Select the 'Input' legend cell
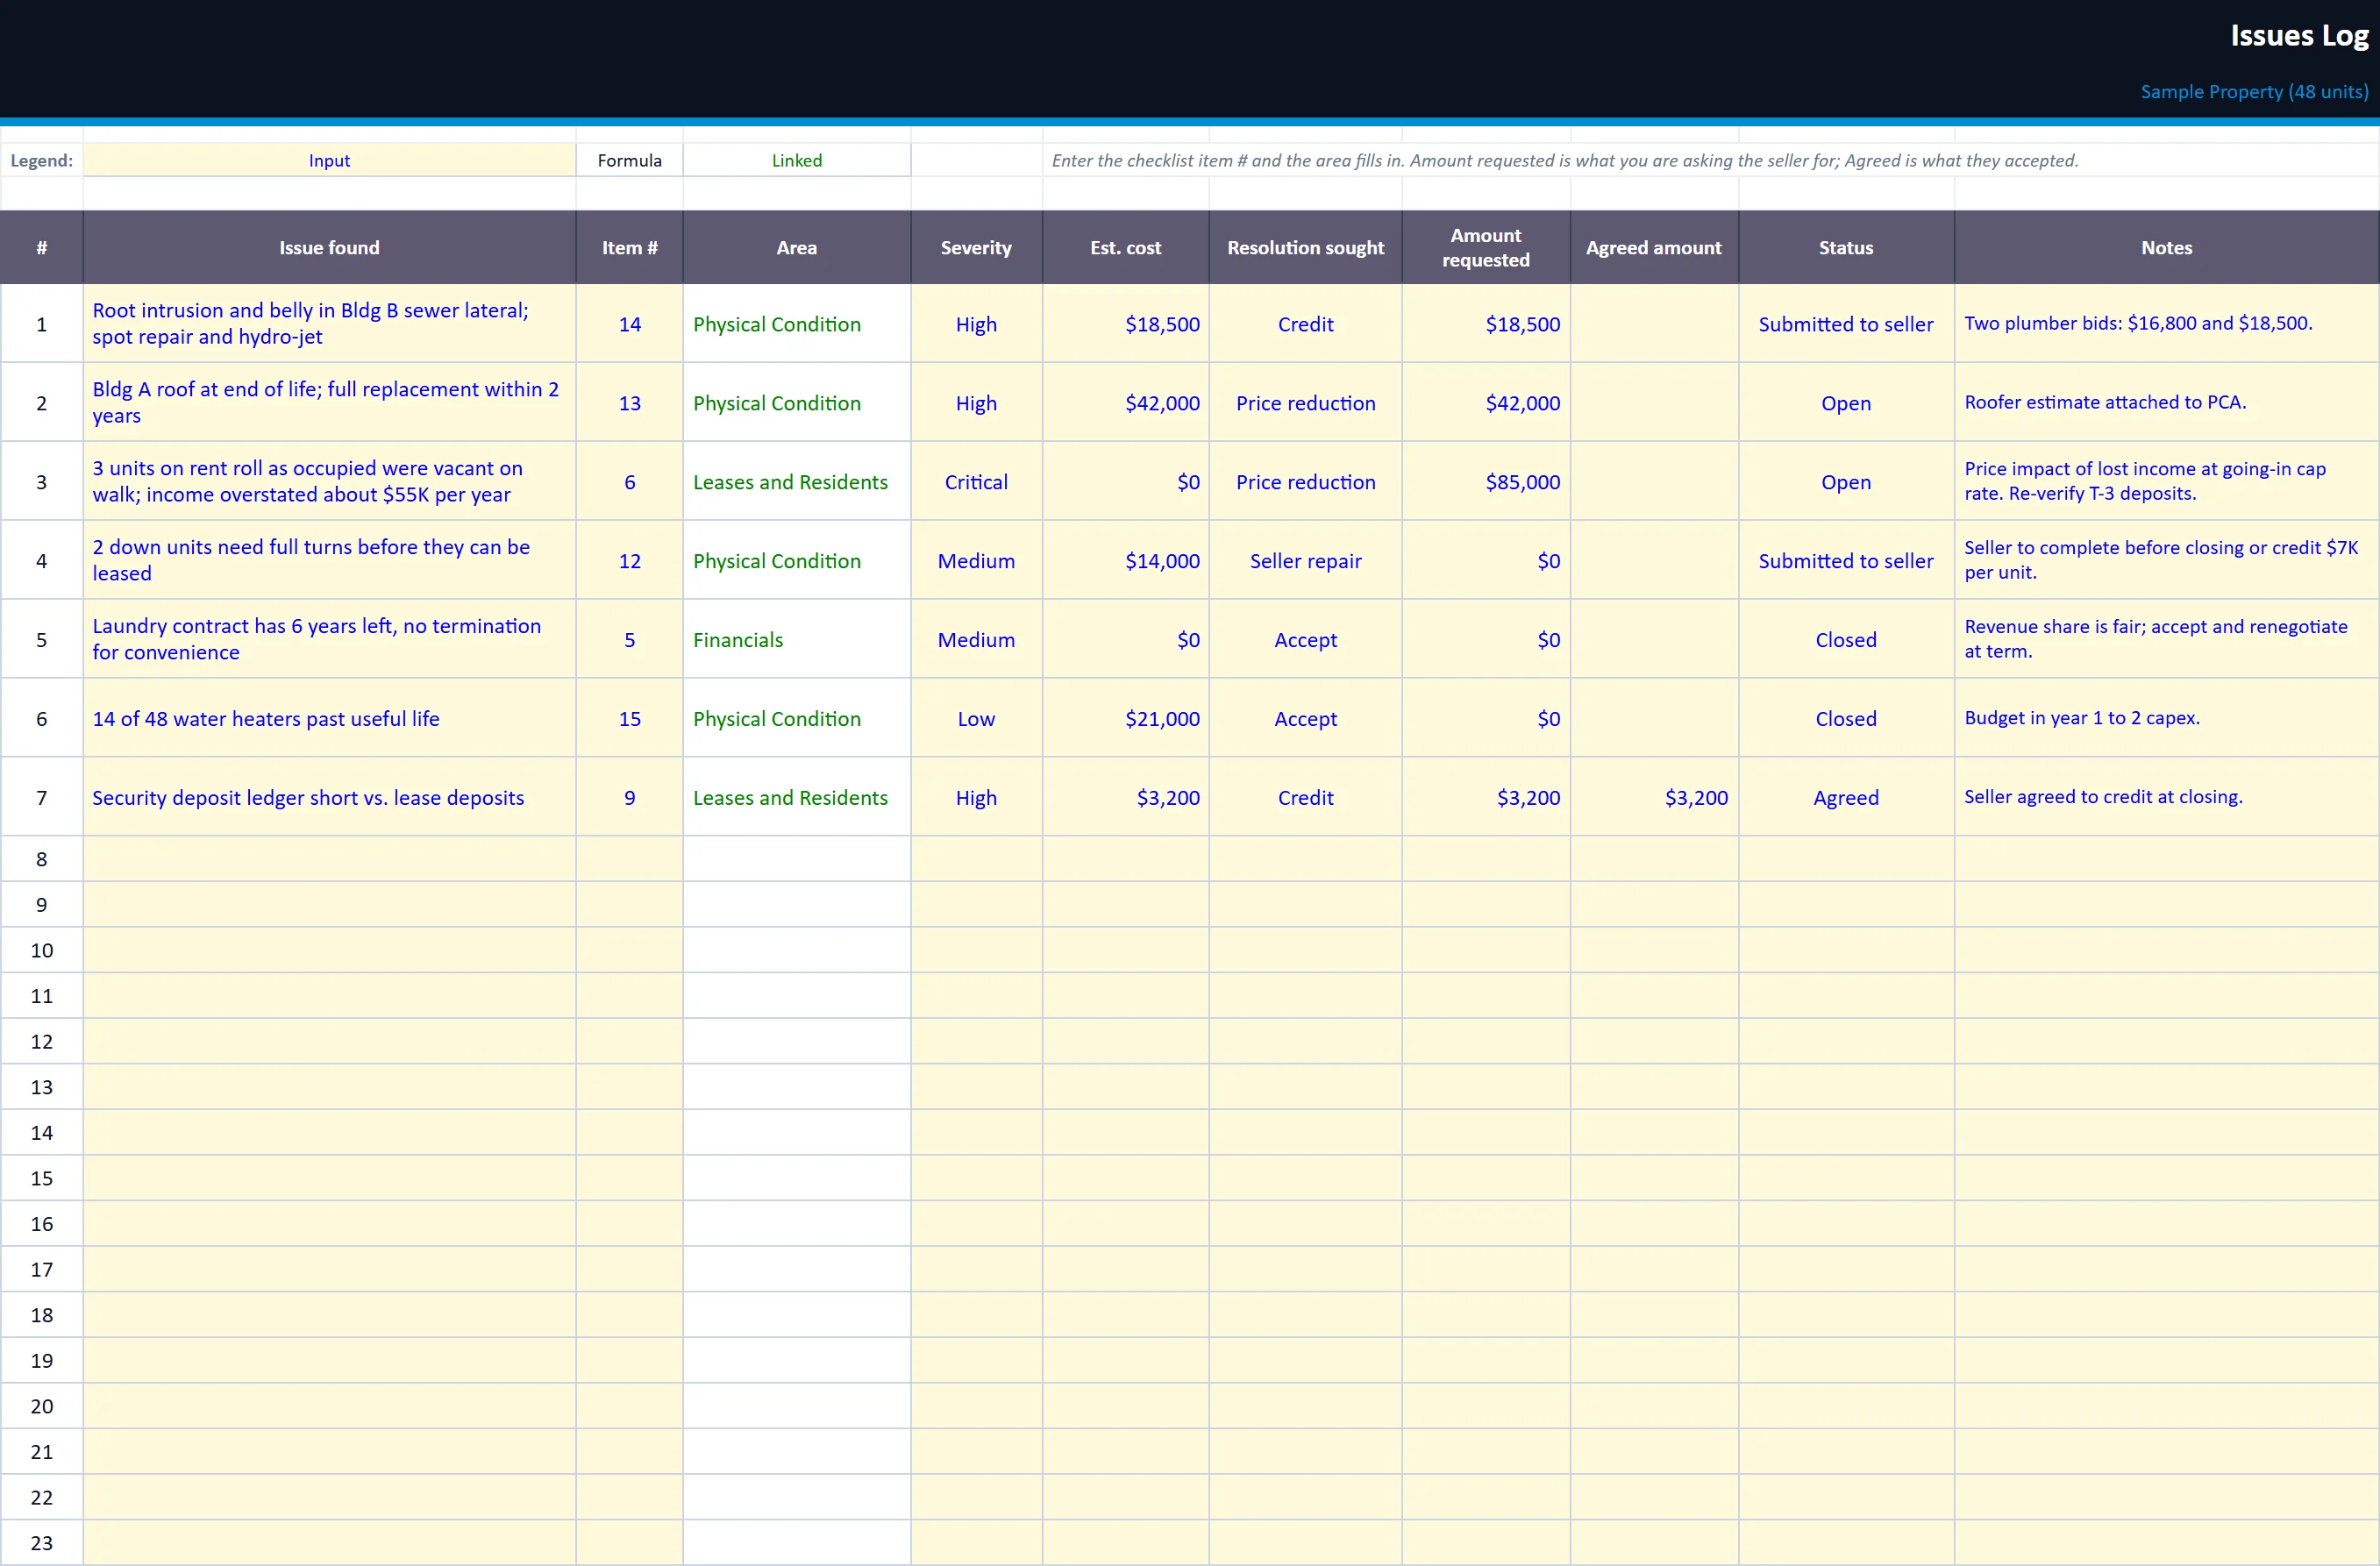Image resolution: width=2380 pixels, height=1566 pixels. (329, 160)
